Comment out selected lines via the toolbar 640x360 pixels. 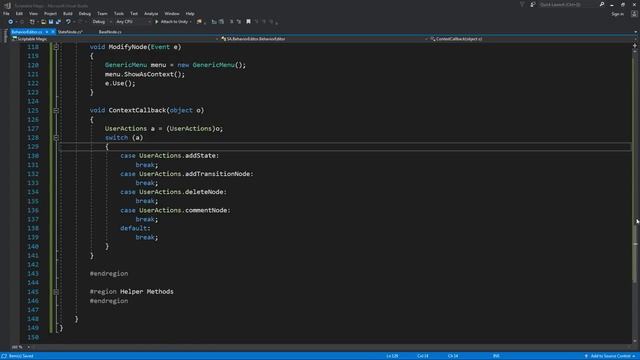231,22
